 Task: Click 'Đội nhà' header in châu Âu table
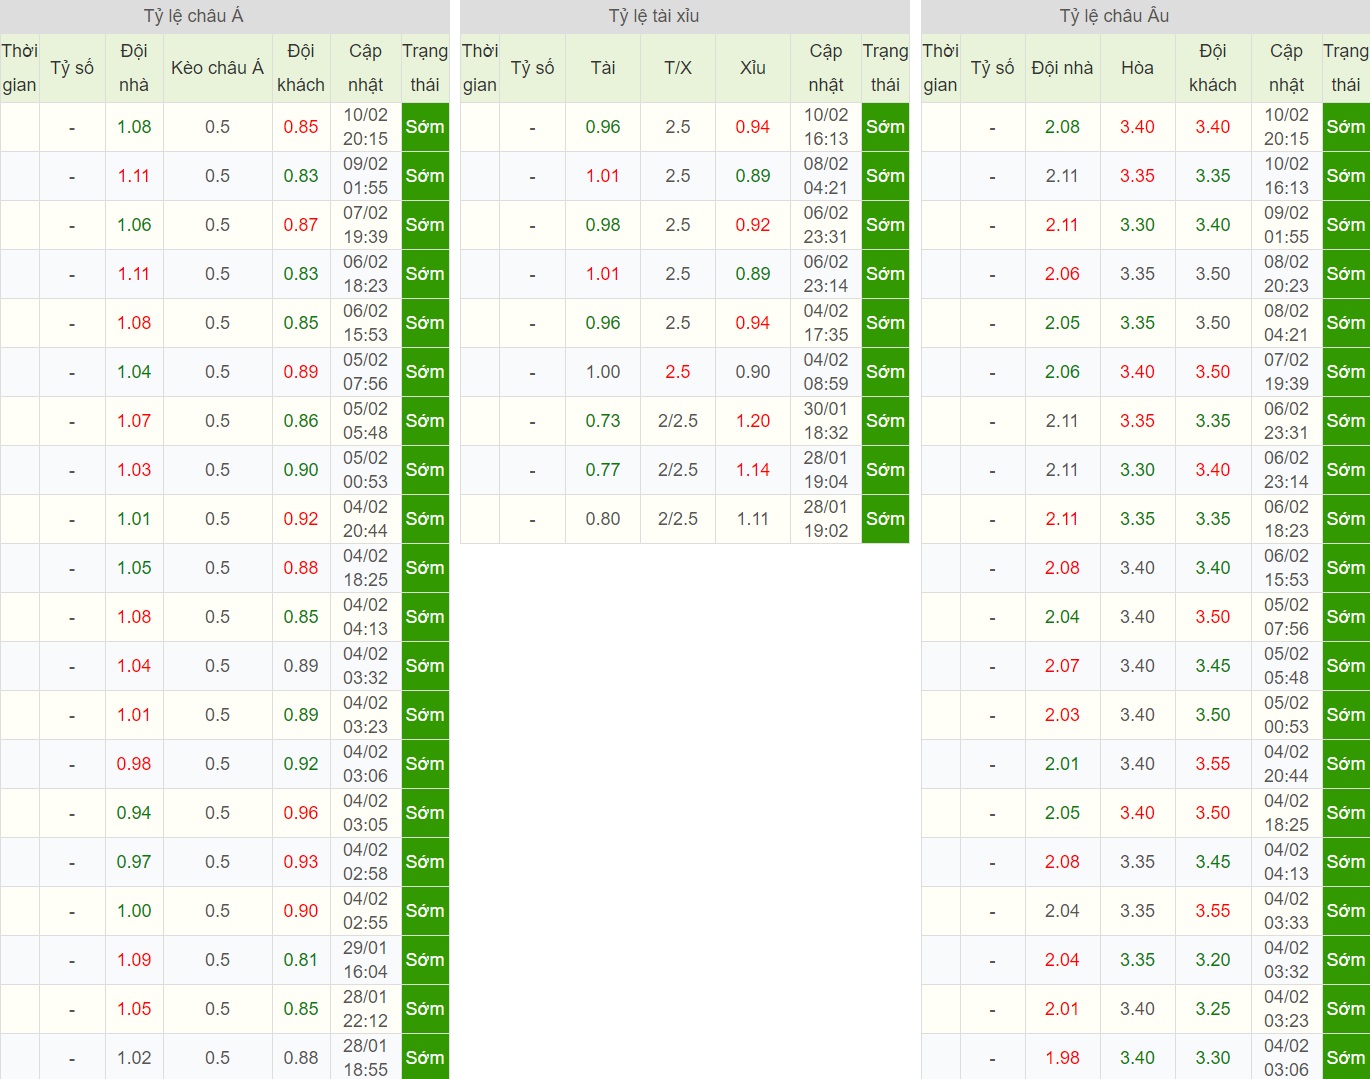1062,68
